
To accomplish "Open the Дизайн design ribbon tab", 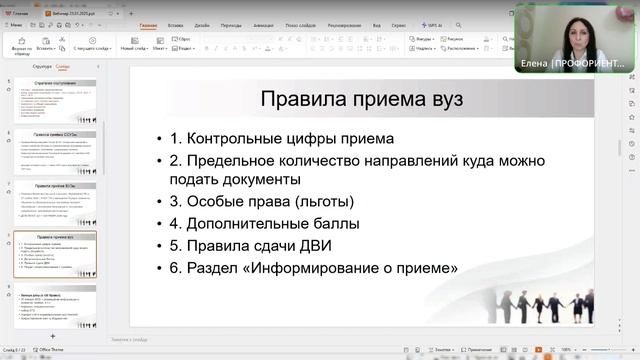I will click(202, 25).
